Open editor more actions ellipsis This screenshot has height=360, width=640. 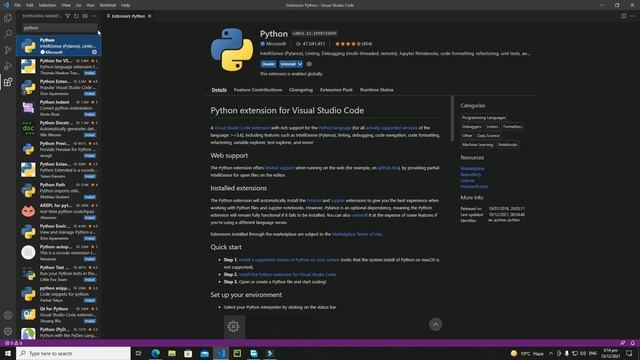click(x=632, y=16)
